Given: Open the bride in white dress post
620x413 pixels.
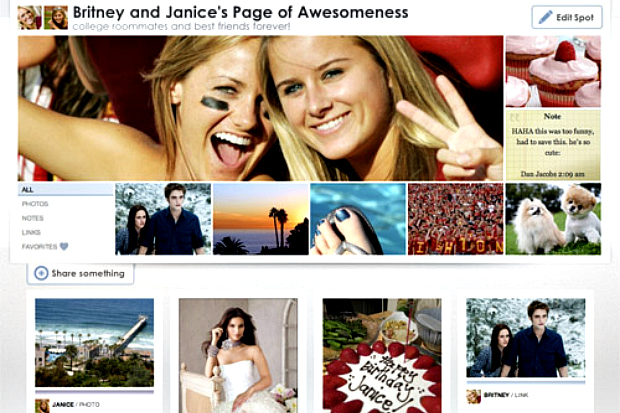Looking at the screenshot, I should [238, 356].
